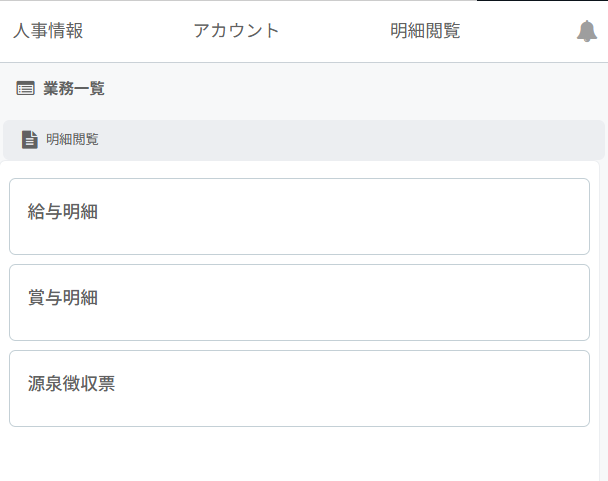Click the 業務一覧 heading text

tap(74, 89)
